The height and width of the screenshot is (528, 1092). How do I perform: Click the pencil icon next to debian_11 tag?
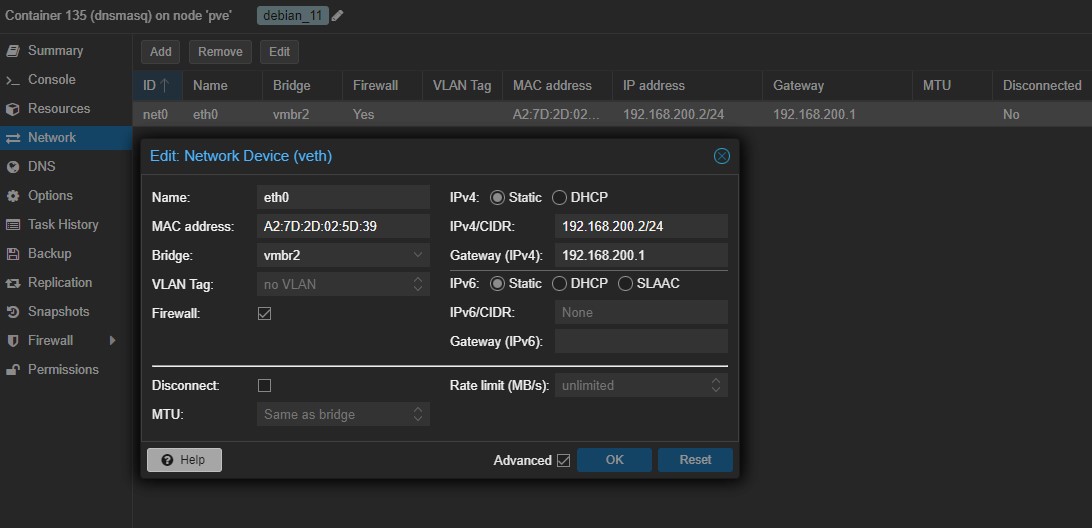click(x=338, y=16)
